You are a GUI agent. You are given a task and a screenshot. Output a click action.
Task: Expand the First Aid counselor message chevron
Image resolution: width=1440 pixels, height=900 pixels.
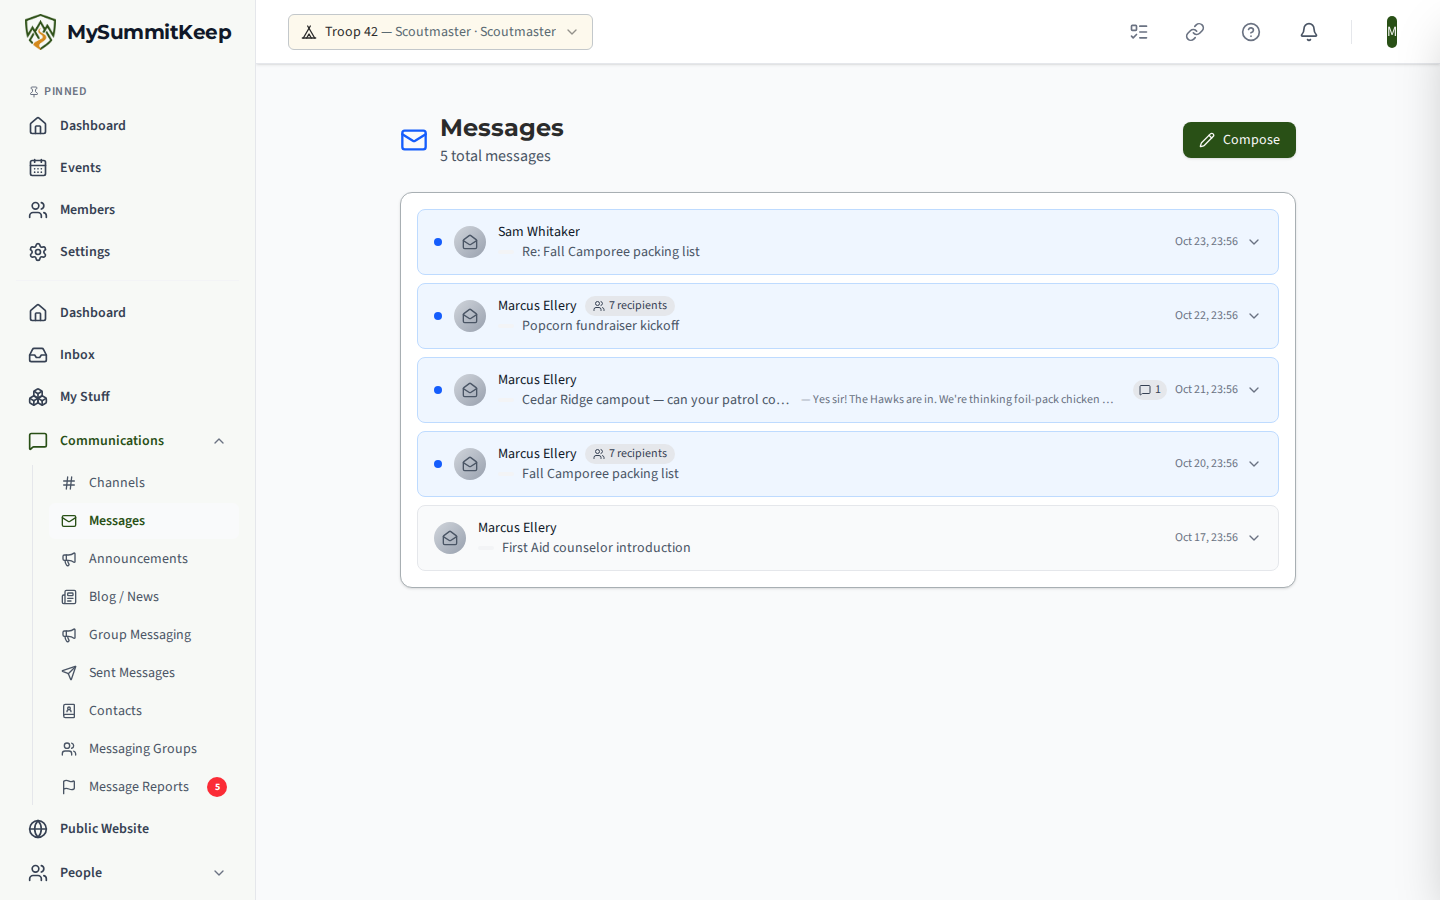pos(1254,538)
